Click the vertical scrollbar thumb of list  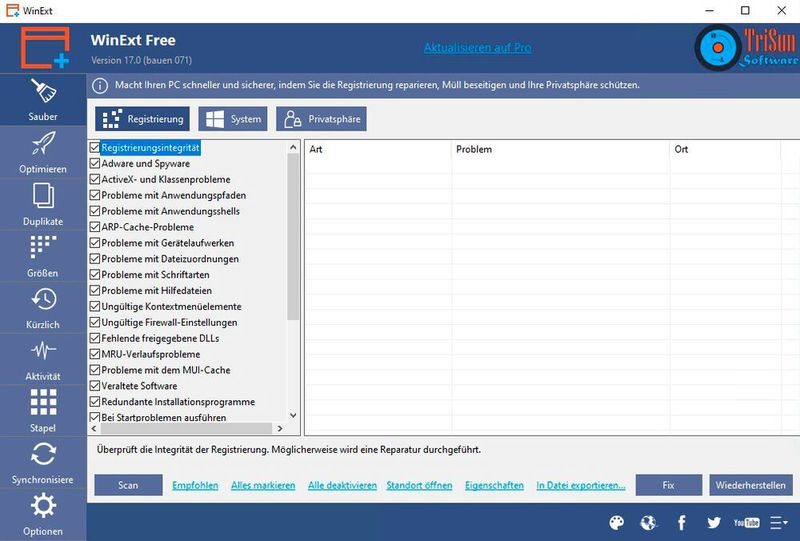click(293, 237)
